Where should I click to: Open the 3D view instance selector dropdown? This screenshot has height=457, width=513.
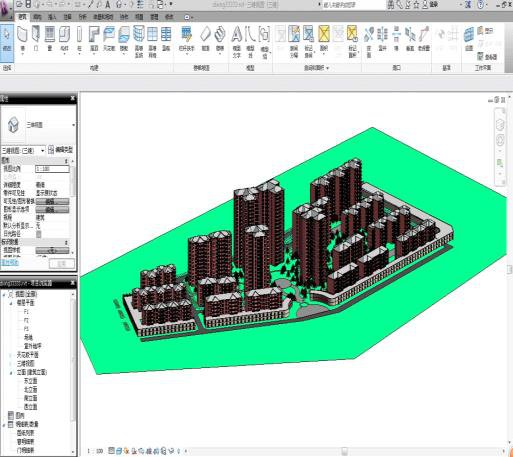pyautogui.click(x=23, y=151)
